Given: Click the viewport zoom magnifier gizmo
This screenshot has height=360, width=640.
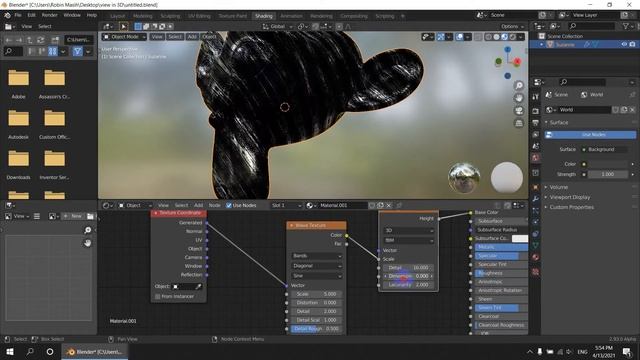Looking at the screenshot, I should coord(519,85).
